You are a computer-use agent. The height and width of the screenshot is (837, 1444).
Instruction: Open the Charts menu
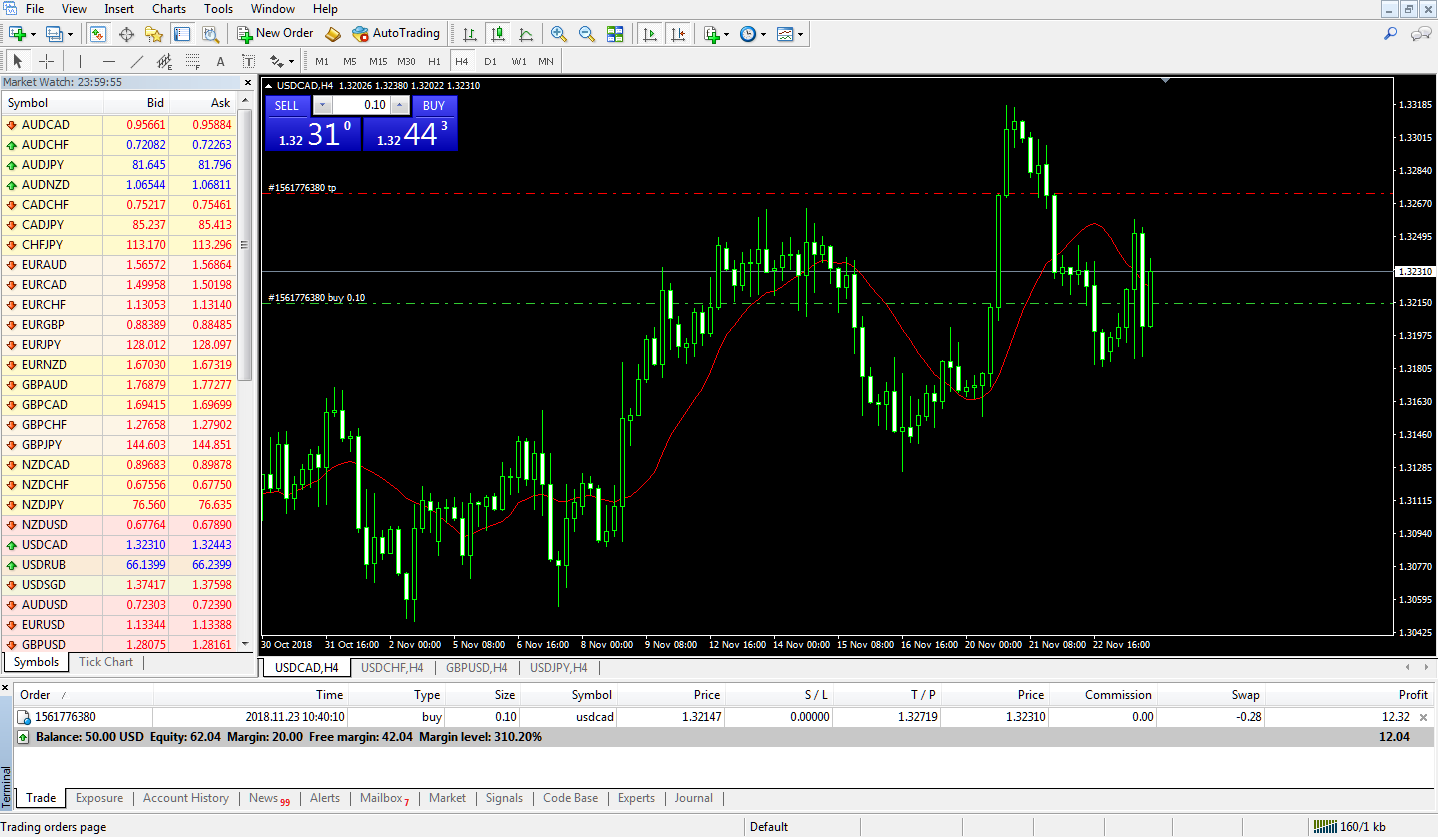168,9
